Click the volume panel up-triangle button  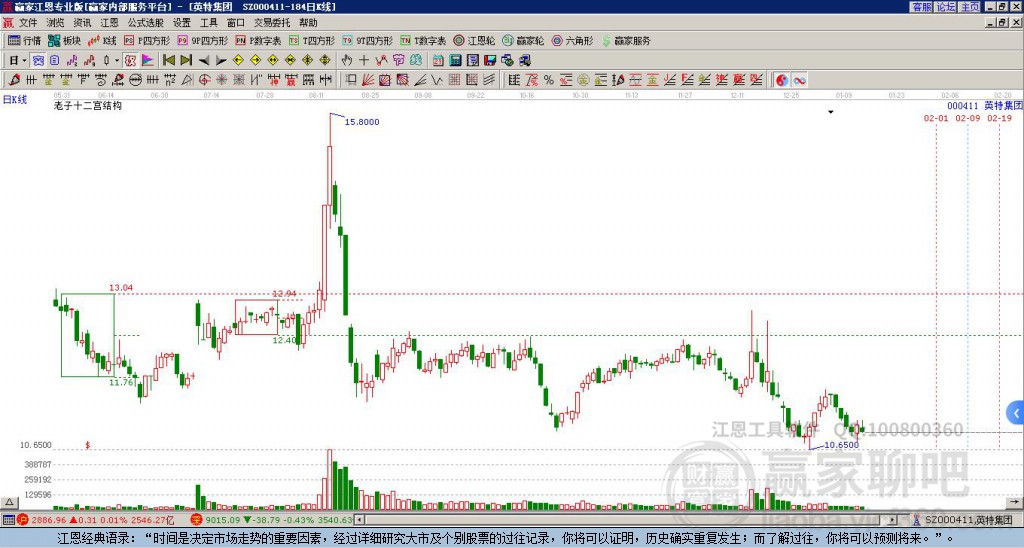(x=8, y=502)
